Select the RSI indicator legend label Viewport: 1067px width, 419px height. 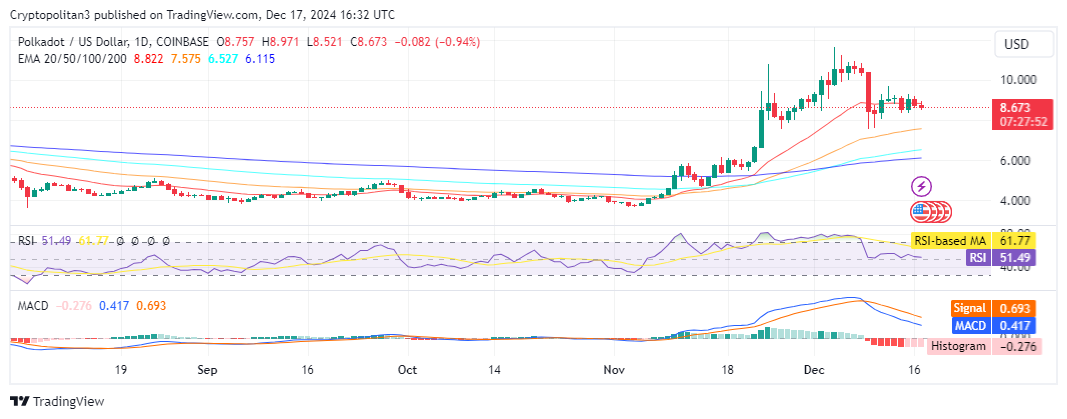[27, 241]
